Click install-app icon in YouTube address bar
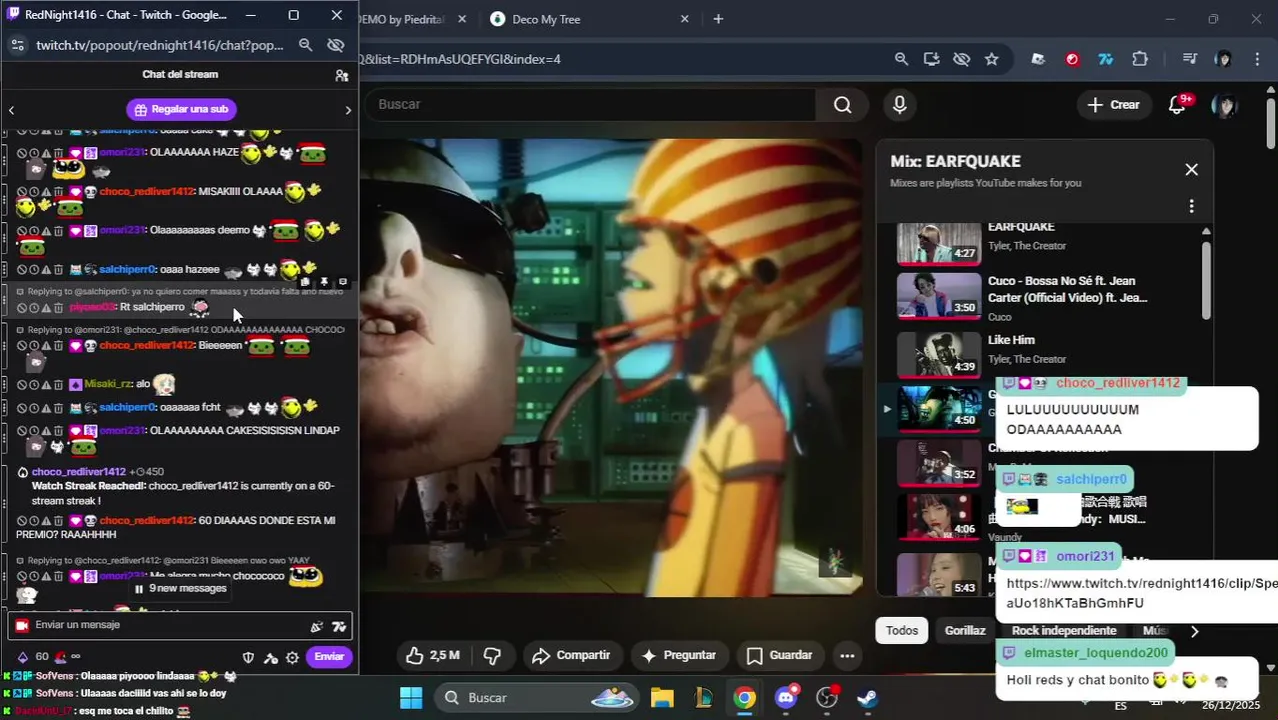This screenshot has height=720, width=1278. (x=932, y=59)
